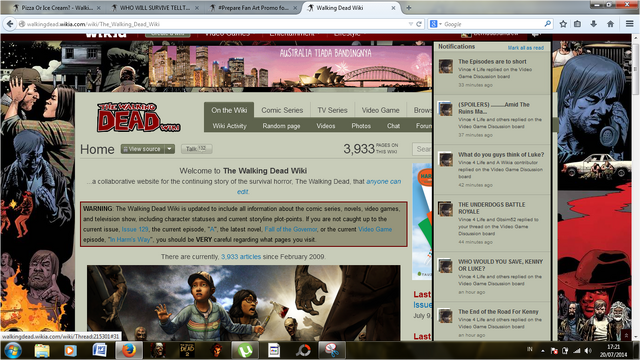Launch Microsoft Word from the taskbar
This screenshot has width=640, height=360.
pos(99,351)
